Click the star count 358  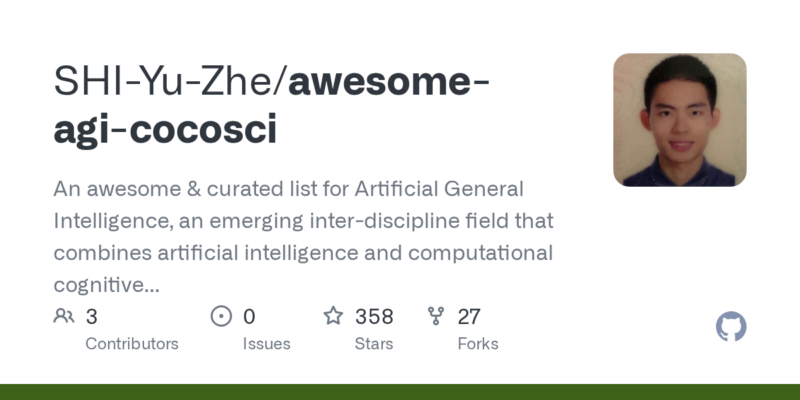click(374, 317)
